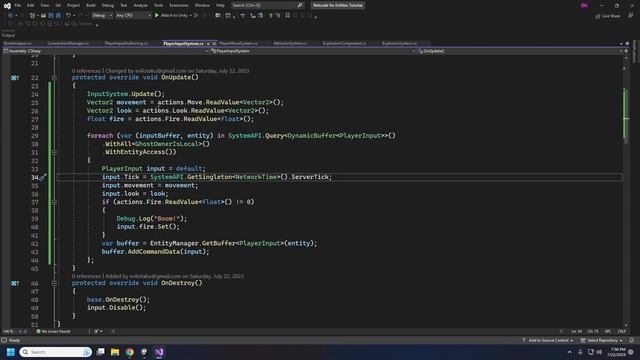Open the PlayerInputSystem type dropdown
Screen dimensions: 640x360
click(312, 51)
